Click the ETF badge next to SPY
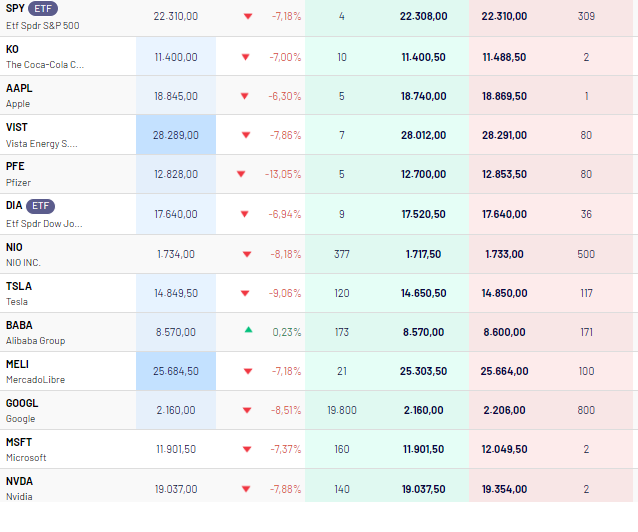This screenshot has width=638, height=532. tap(43, 9)
